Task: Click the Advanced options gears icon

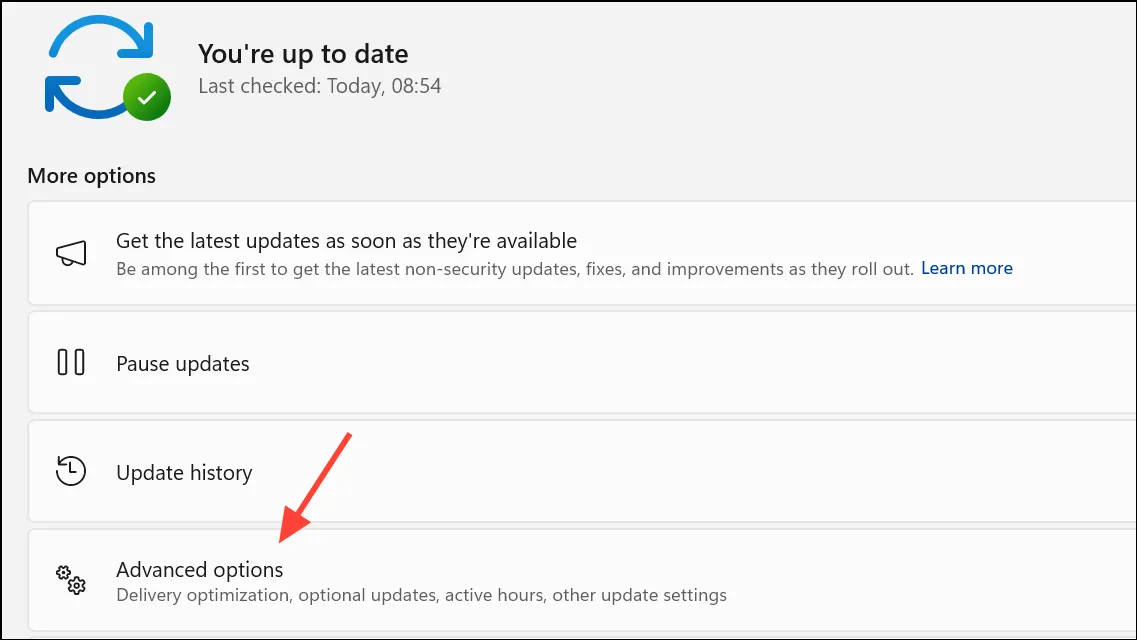Action: point(71,580)
